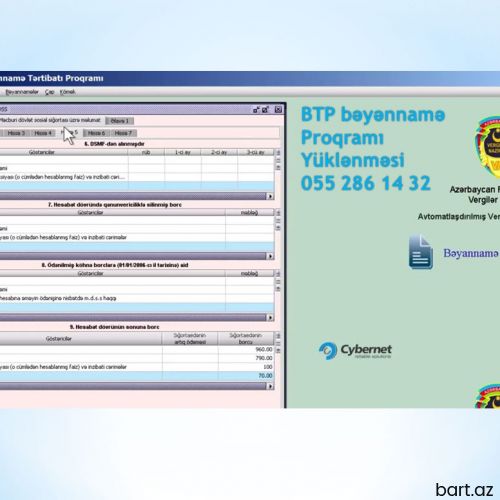
Task: Click the 1-ci ay column header
Action: coord(183,152)
